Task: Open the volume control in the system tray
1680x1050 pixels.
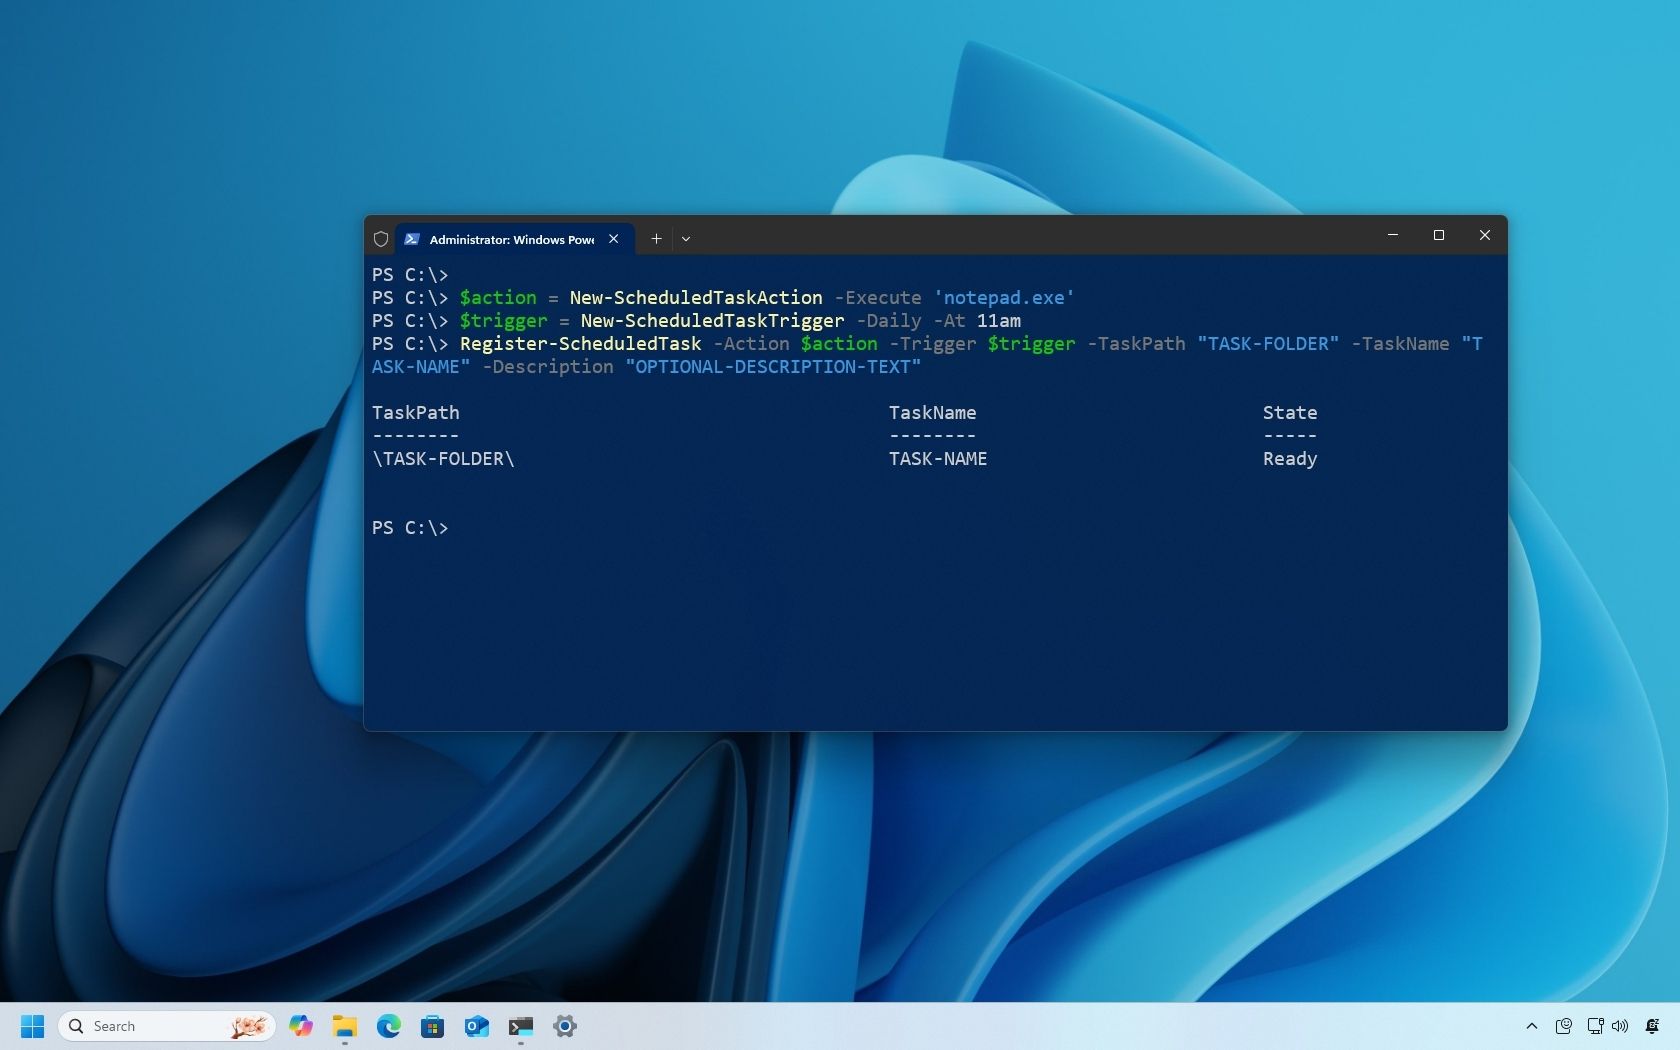Action: [1620, 1026]
